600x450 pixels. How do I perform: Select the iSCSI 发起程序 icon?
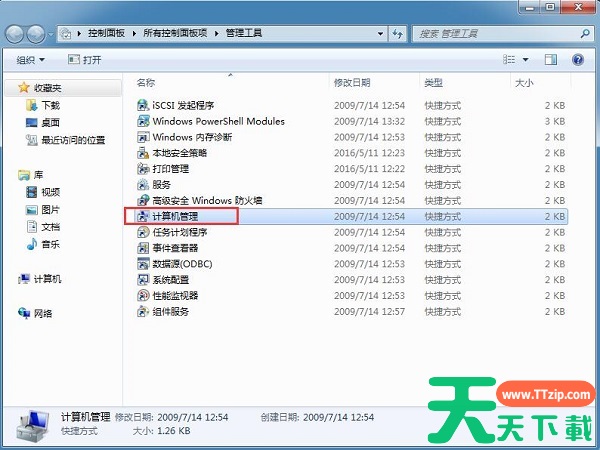tap(144, 105)
